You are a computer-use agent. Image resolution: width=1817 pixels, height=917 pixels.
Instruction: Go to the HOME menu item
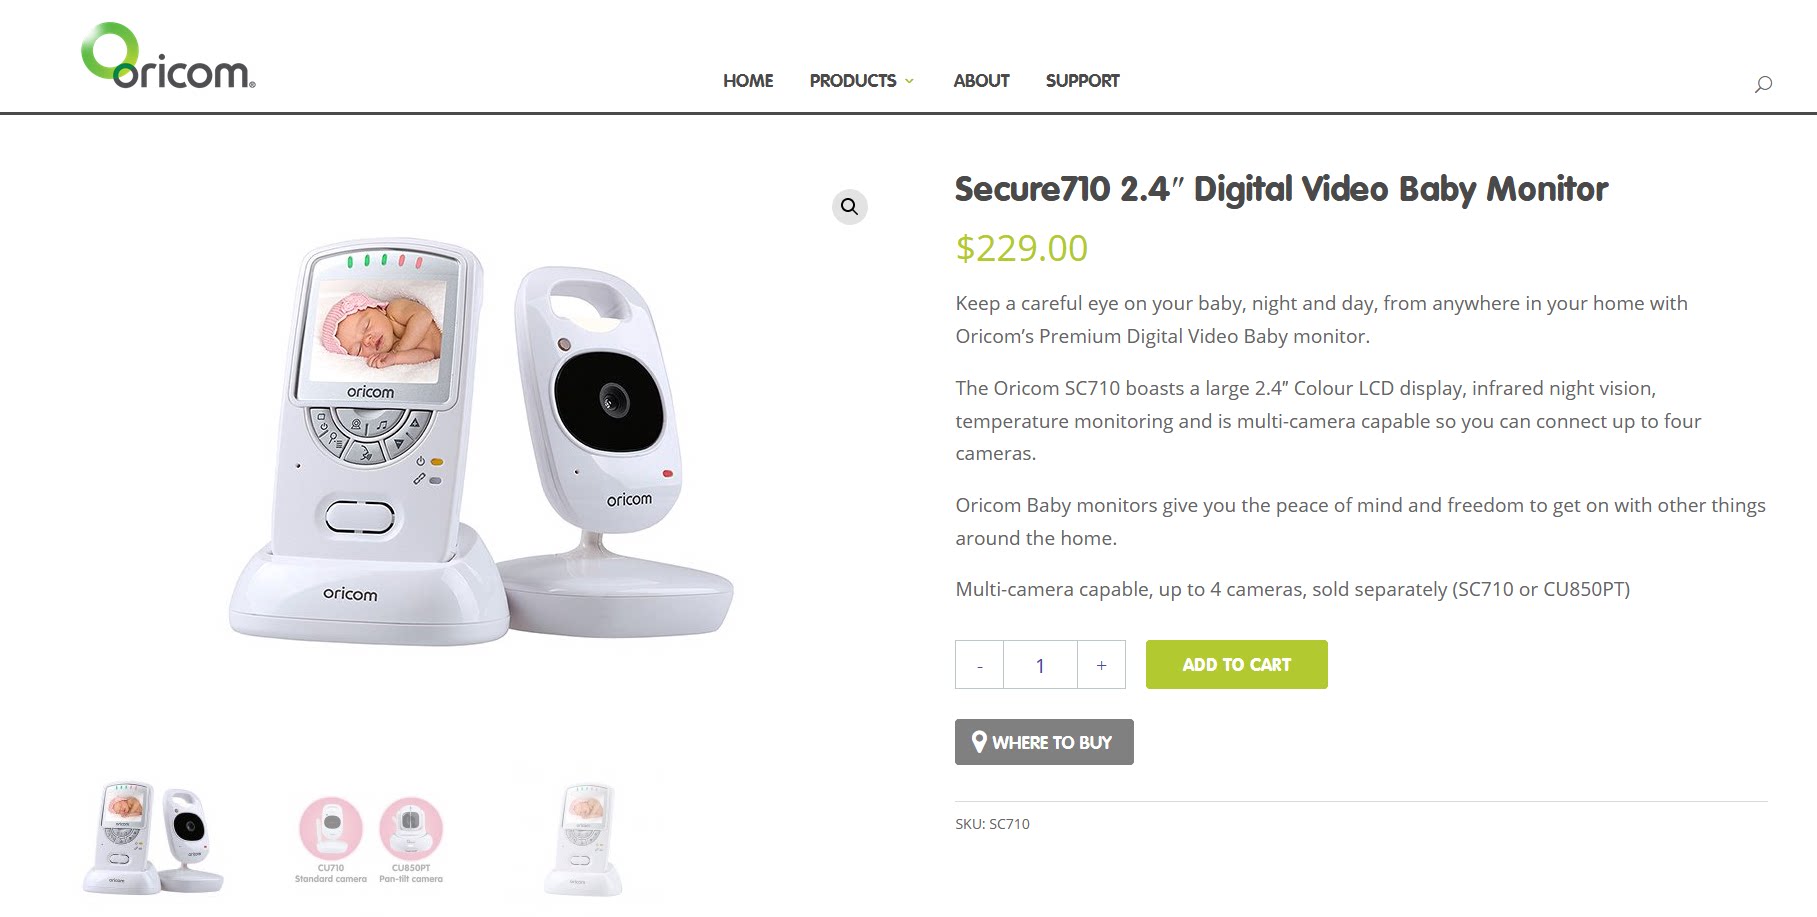coord(748,81)
